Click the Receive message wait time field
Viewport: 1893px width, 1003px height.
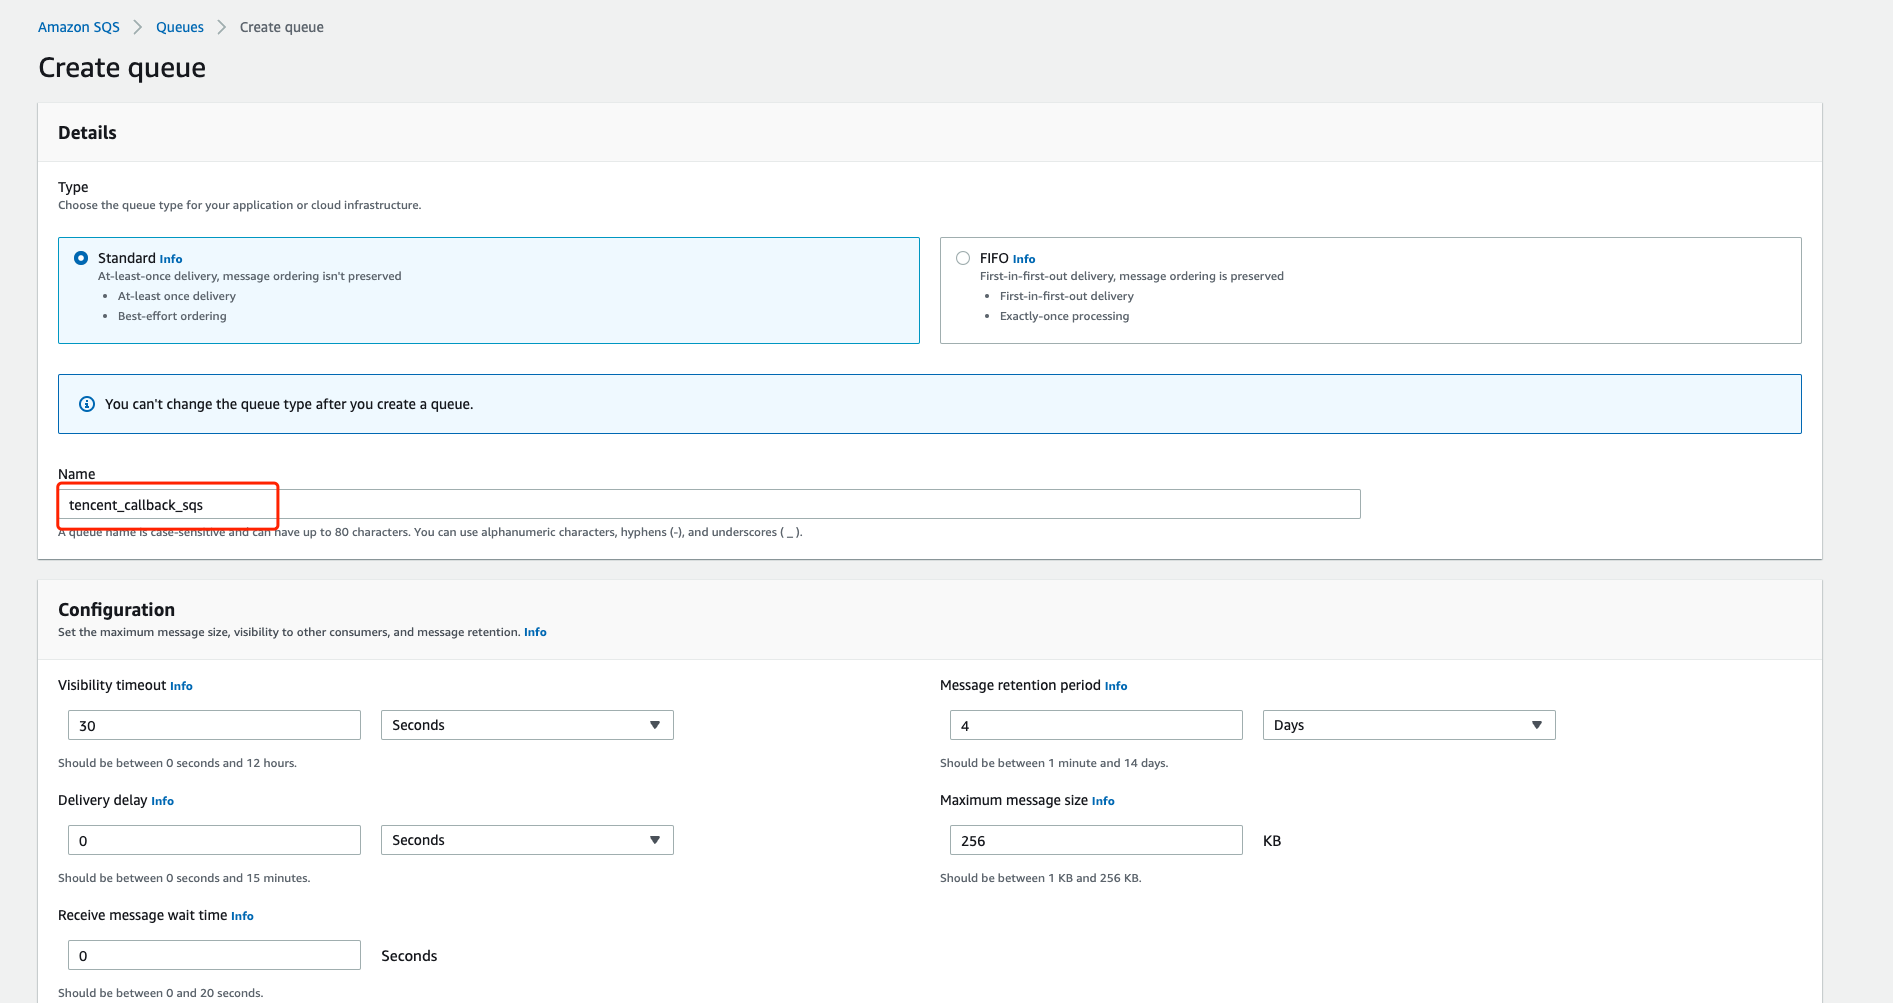pyautogui.click(x=214, y=955)
